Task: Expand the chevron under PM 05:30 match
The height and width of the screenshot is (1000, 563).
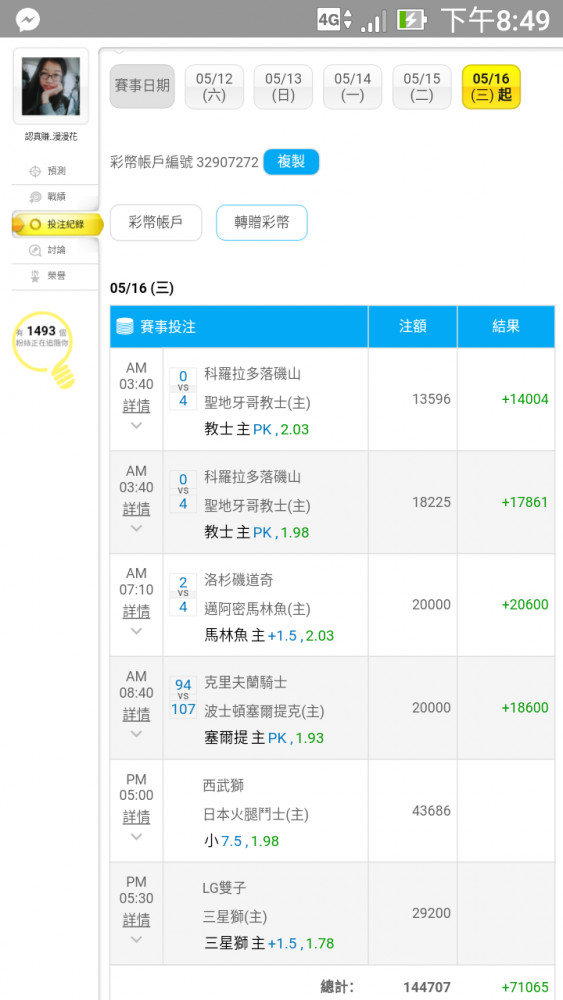Action: coord(136,939)
